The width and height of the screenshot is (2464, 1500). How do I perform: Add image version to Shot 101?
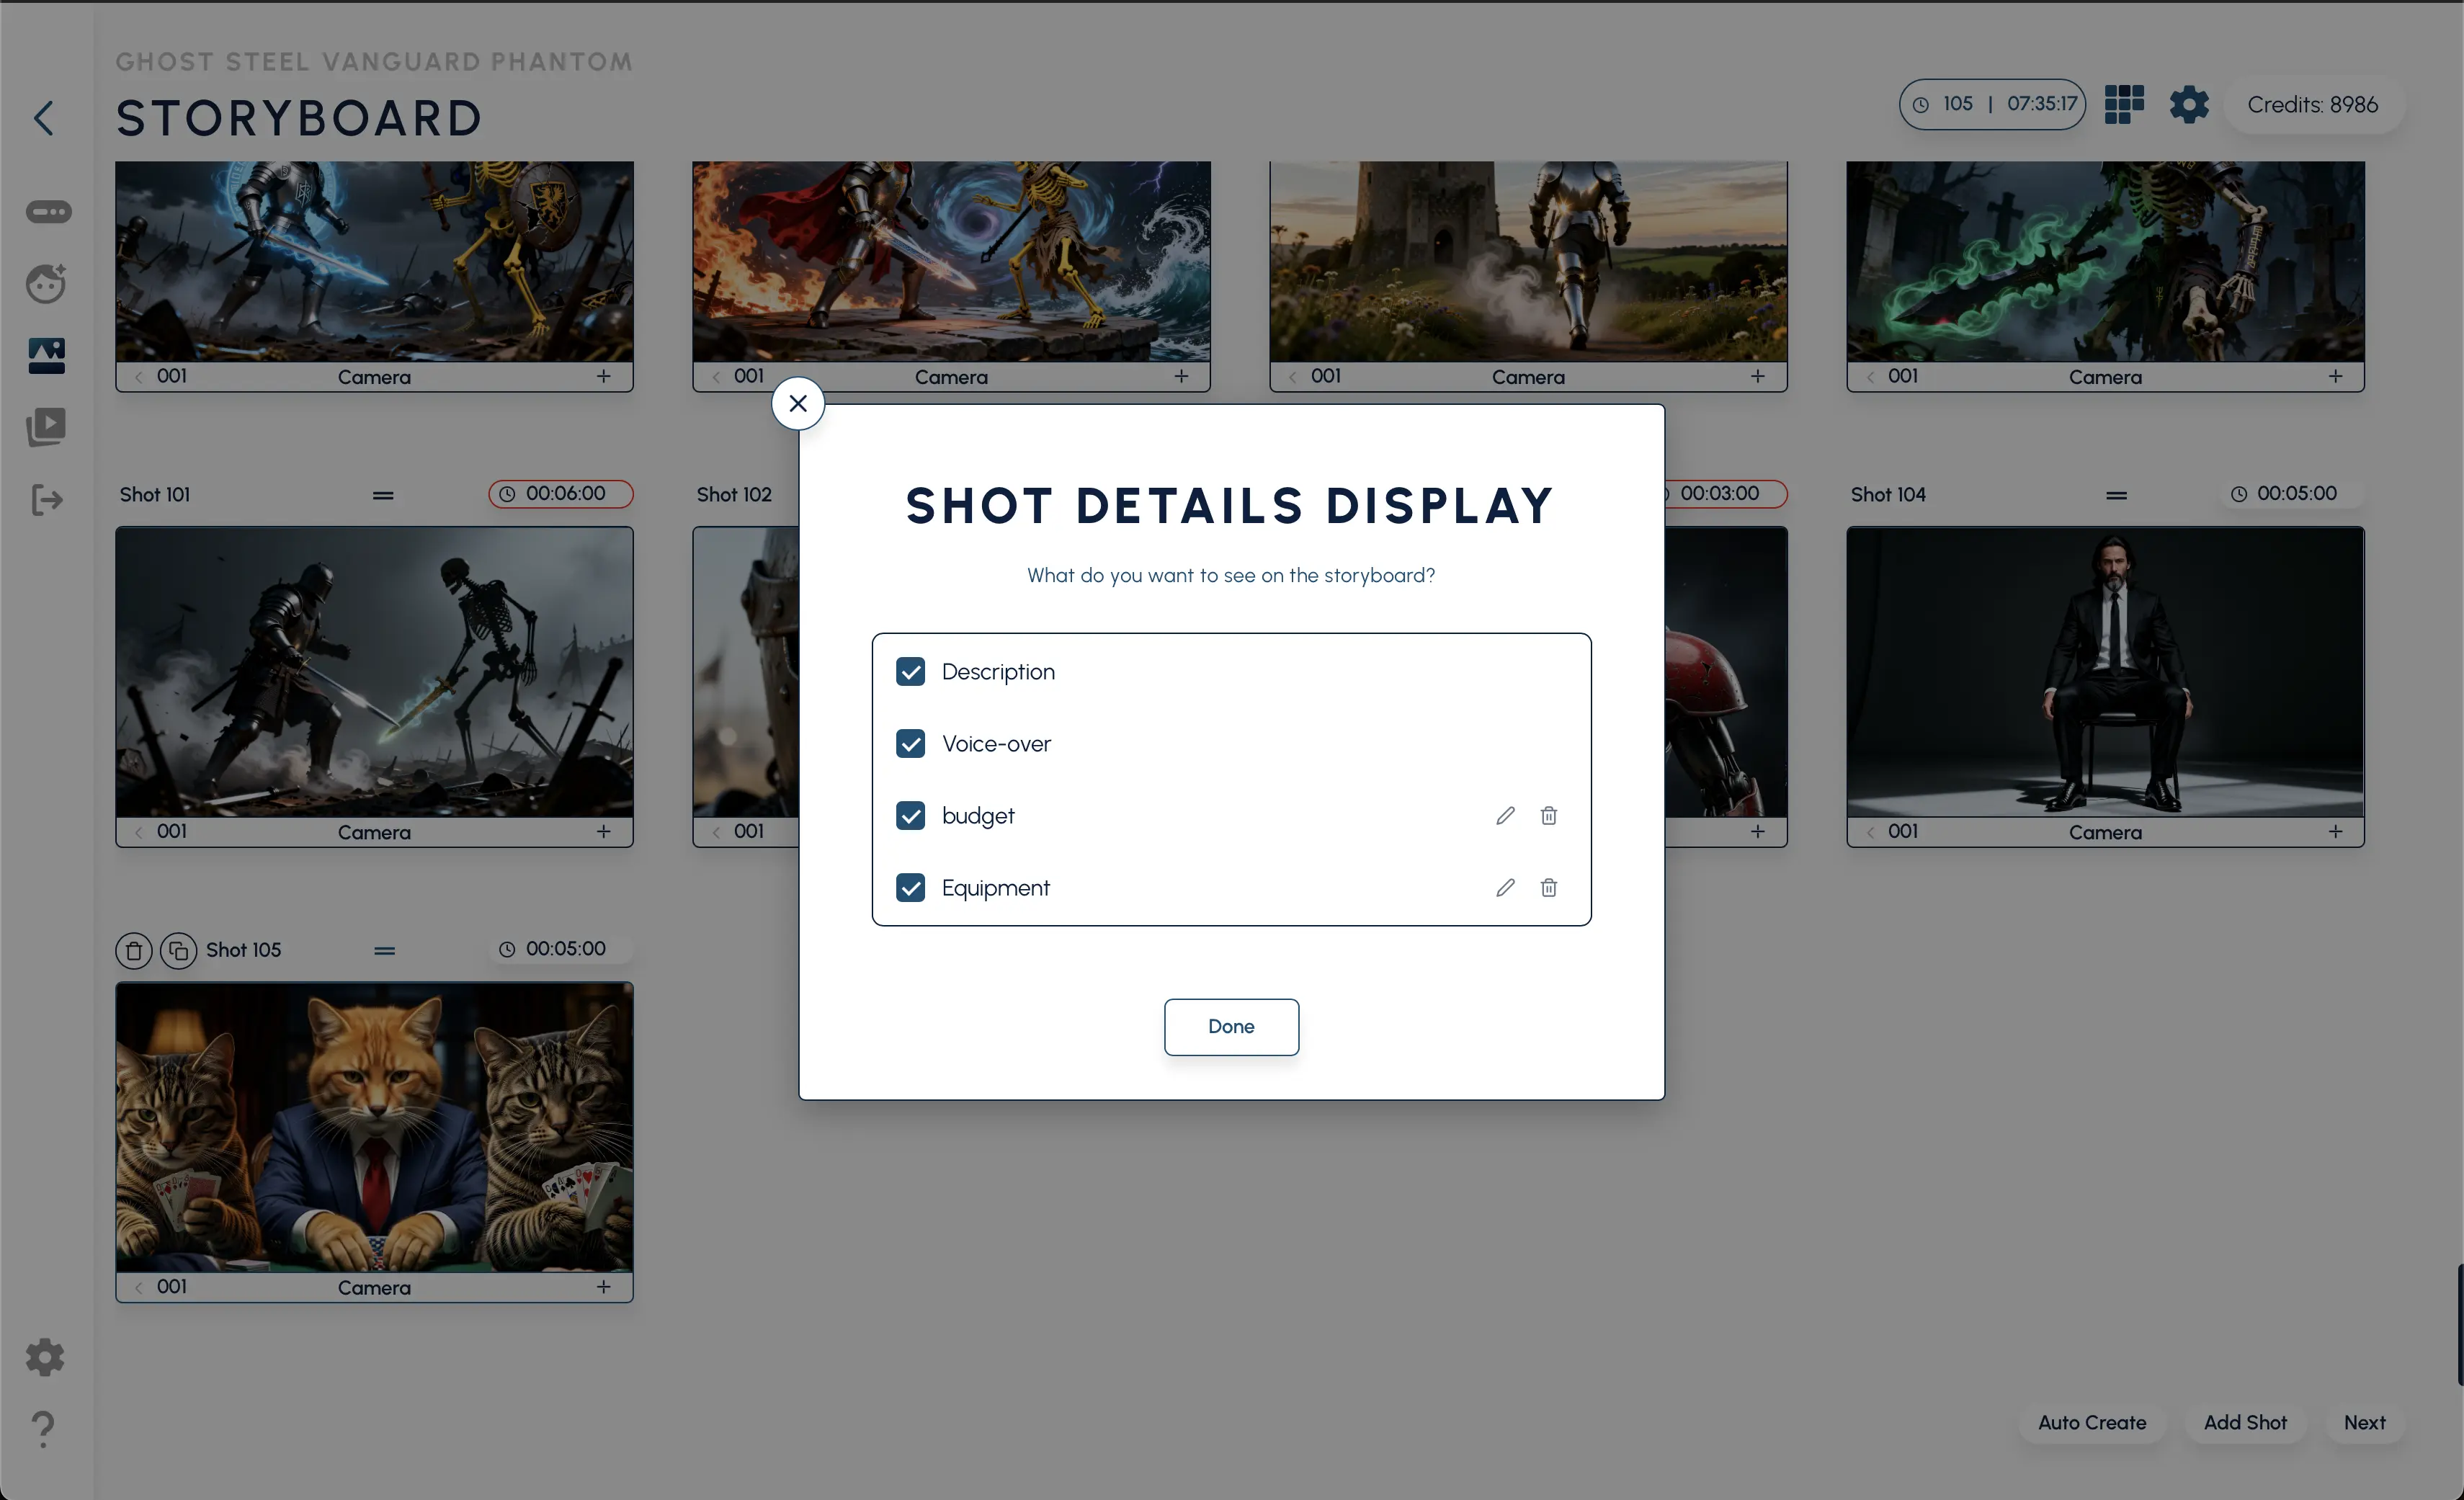[x=604, y=831]
